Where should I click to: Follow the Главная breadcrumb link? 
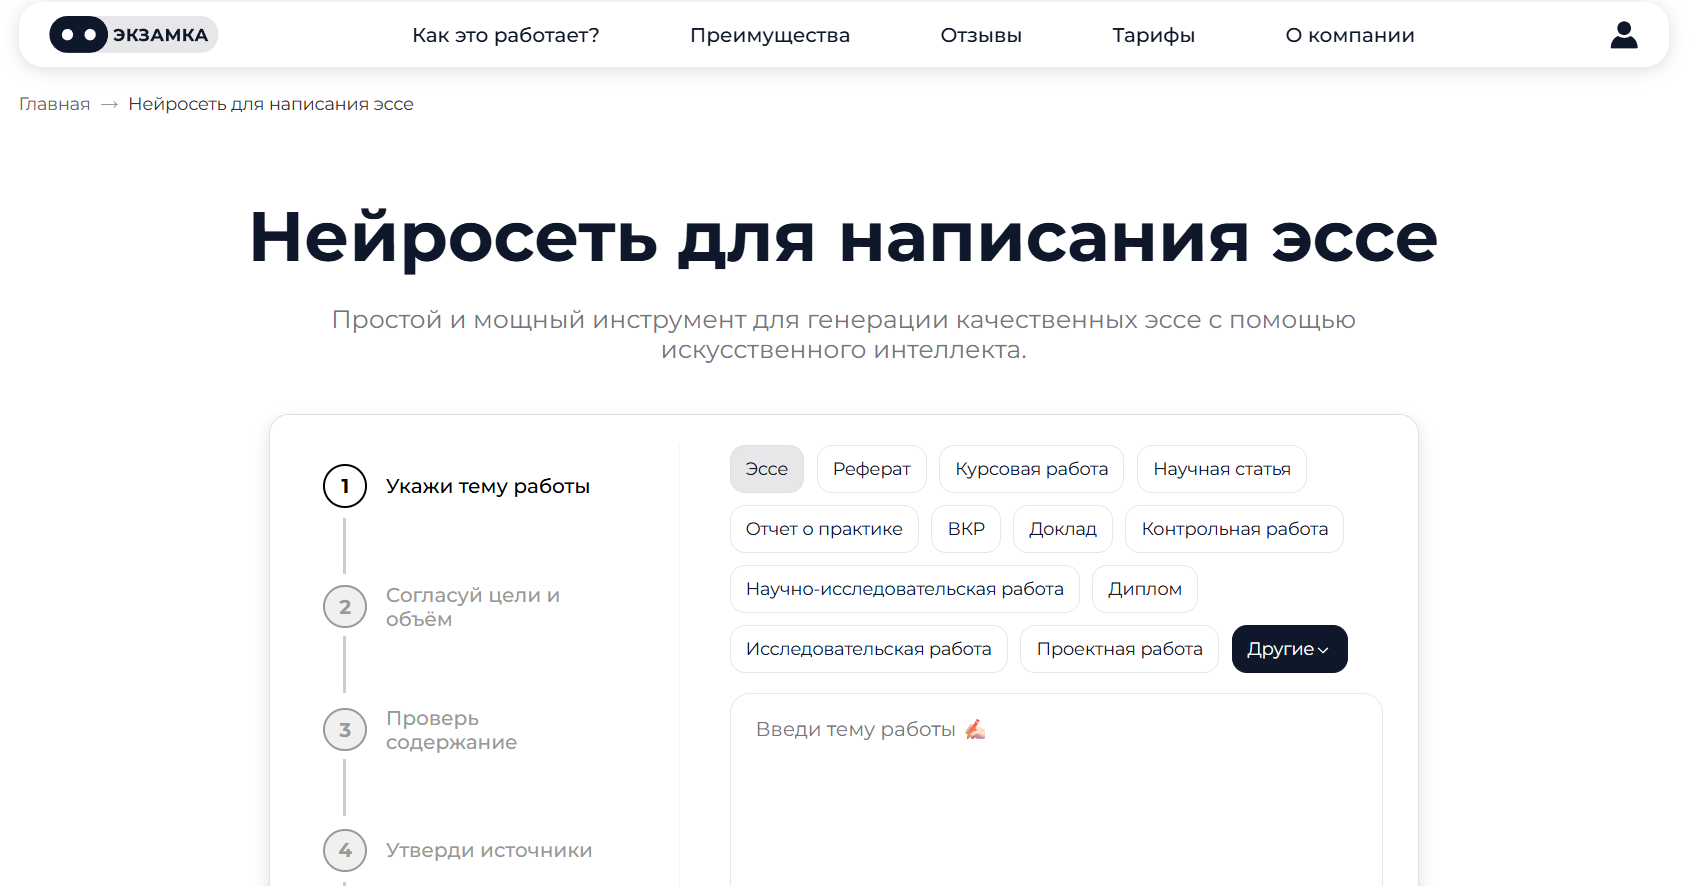[55, 104]
